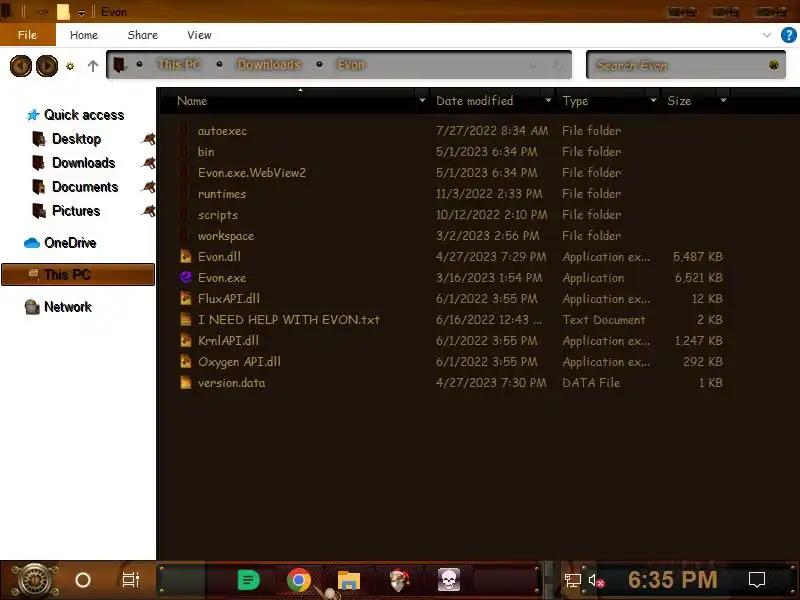This screenshot has height=600, width=800.
Task: Select the autoexec folder
Action: (222, 131)
